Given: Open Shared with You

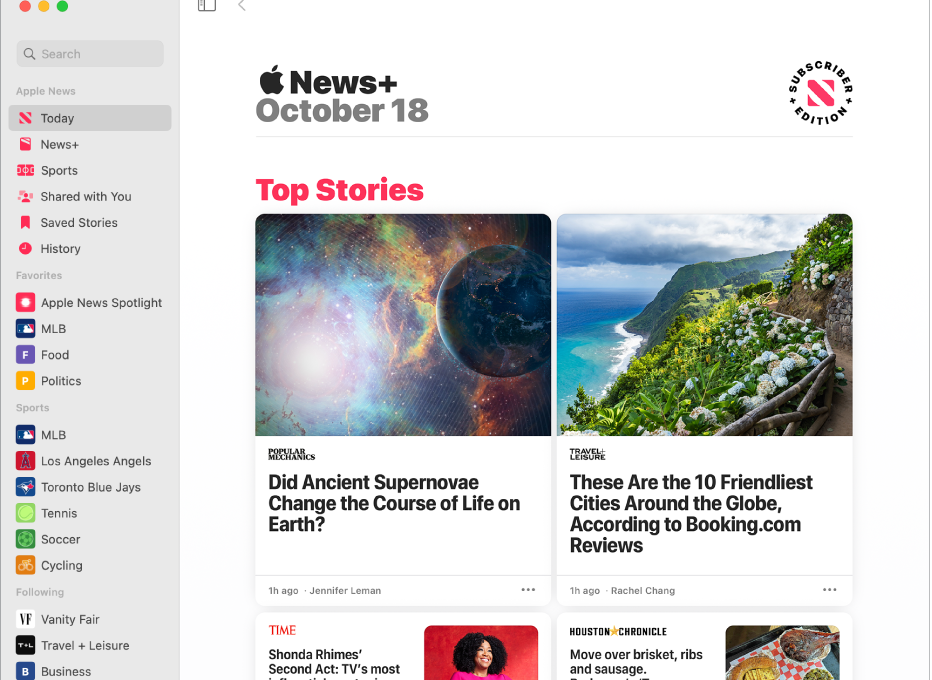Looking at the screenshot, I should tap(90, 197).
